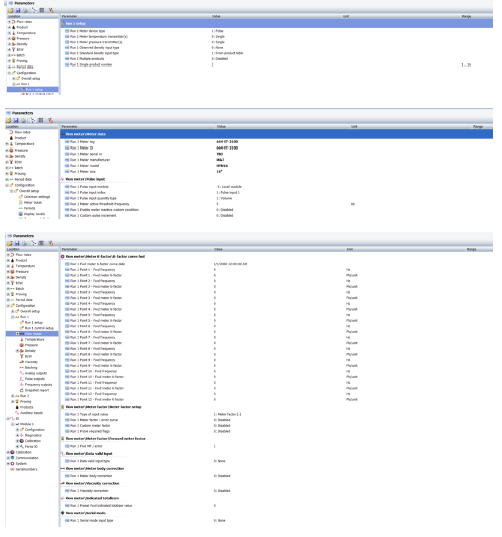This screenshot has height=537, width=502.
Task: Select the Serialnumbers tree item
Action: tap(26, 469)
